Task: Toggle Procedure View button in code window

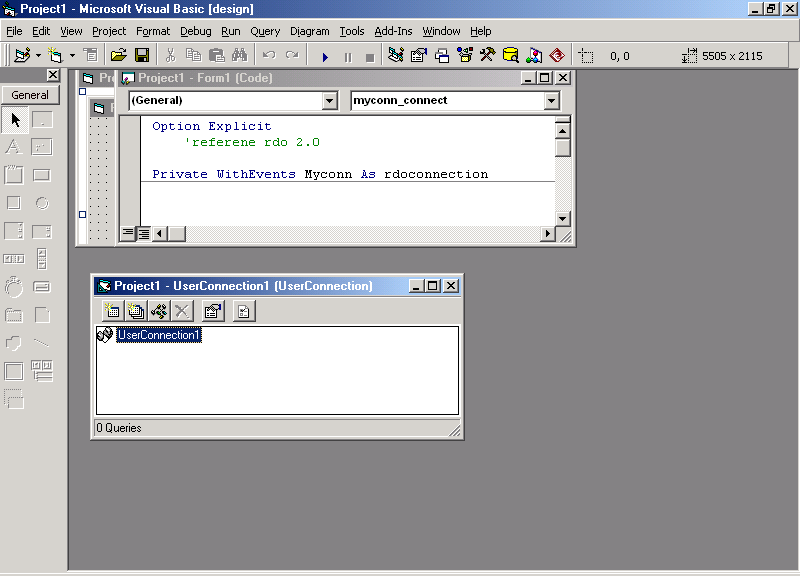Action: click(x=128, y=233)
